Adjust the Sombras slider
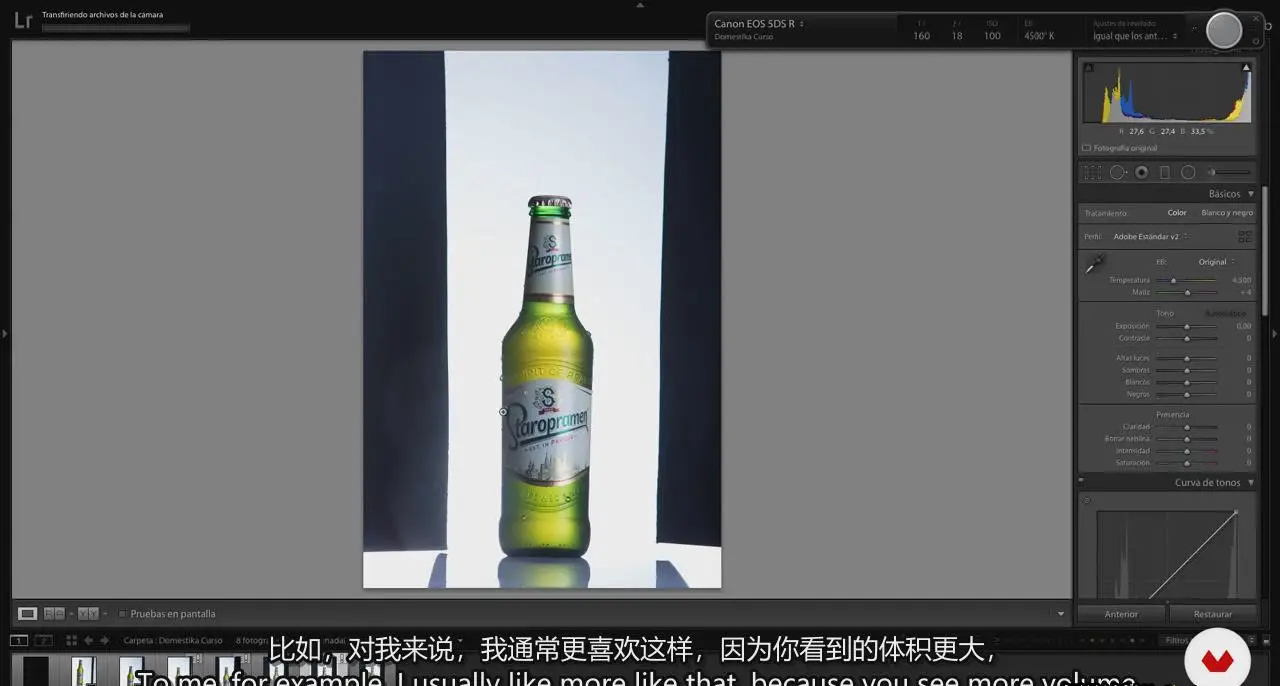The height and width of the screenshot is (686, 1280). tap(1187, 370)
